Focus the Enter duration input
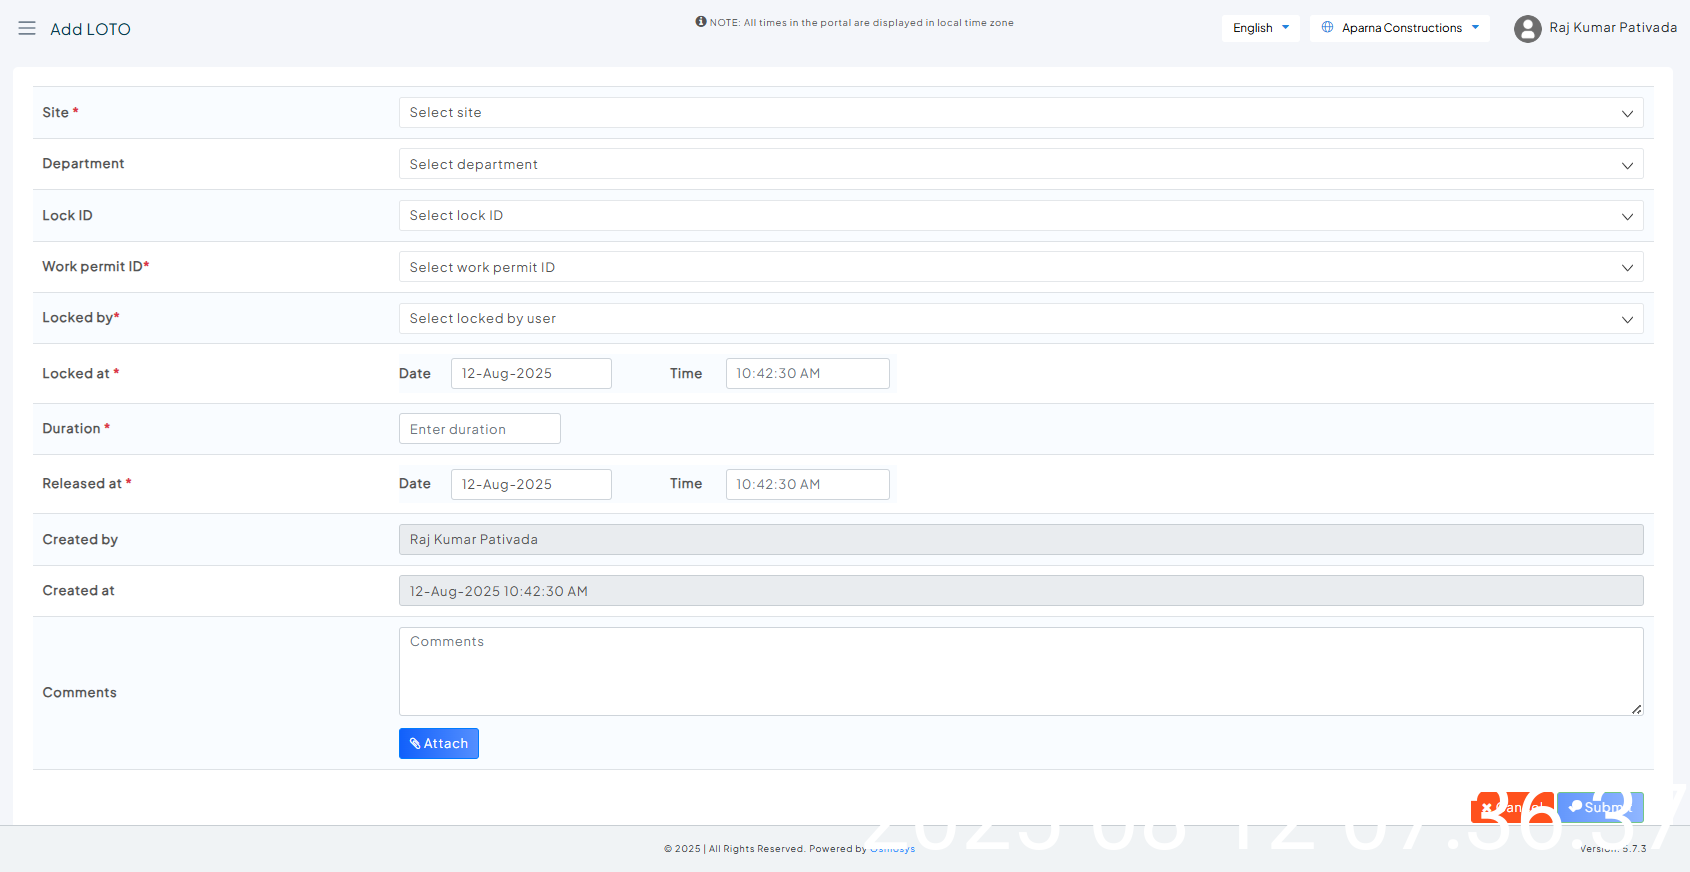The image size is (1690, 872). click(x=479, y=429)
